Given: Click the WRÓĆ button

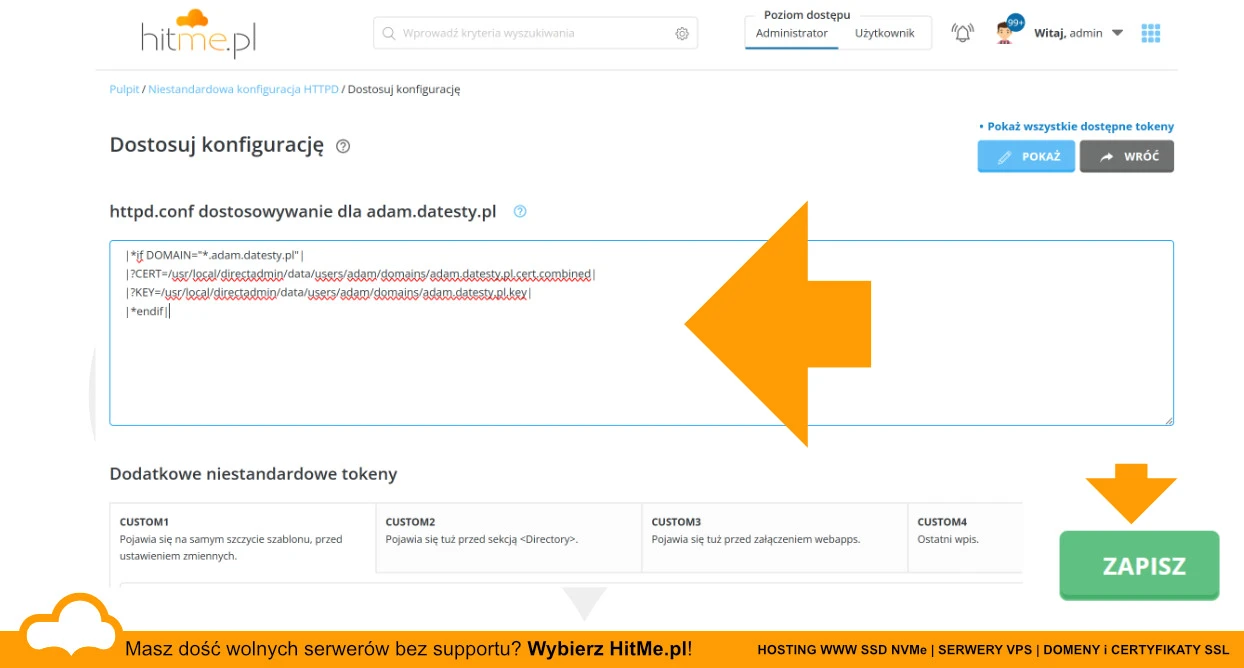Looking at the screenshot, I should 1127,156.
